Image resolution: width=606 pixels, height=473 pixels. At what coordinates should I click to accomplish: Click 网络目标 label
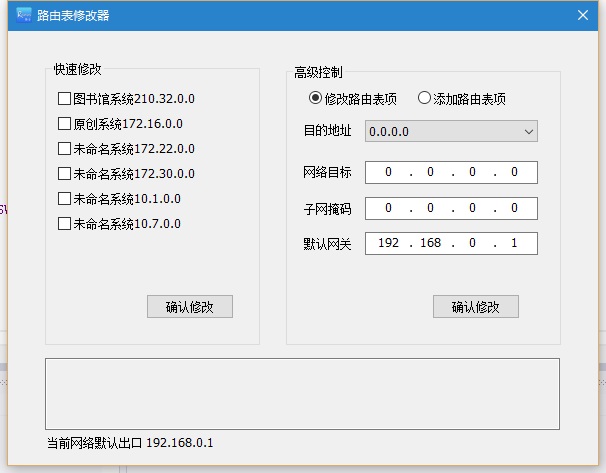coord(327,172)
